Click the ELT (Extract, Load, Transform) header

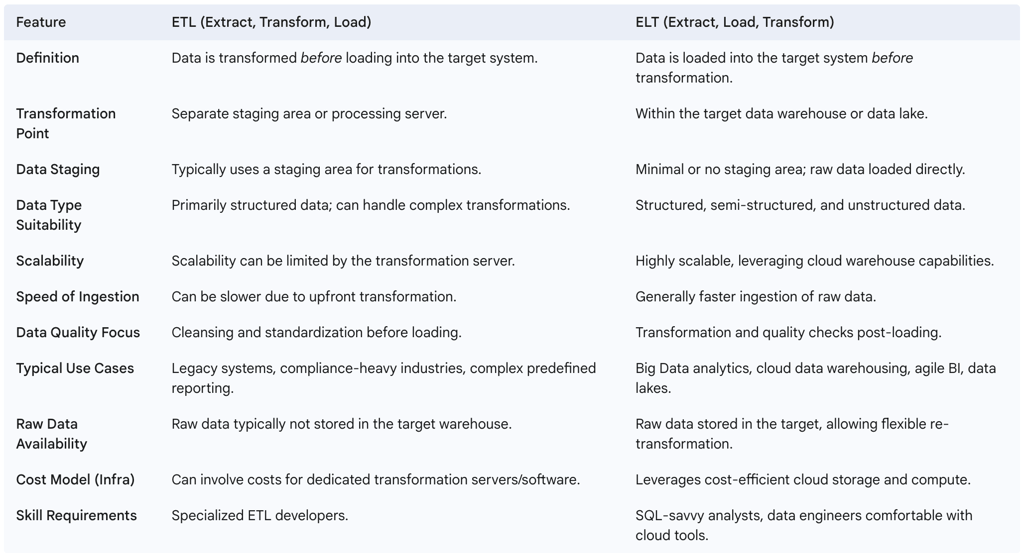coord(734,22)
